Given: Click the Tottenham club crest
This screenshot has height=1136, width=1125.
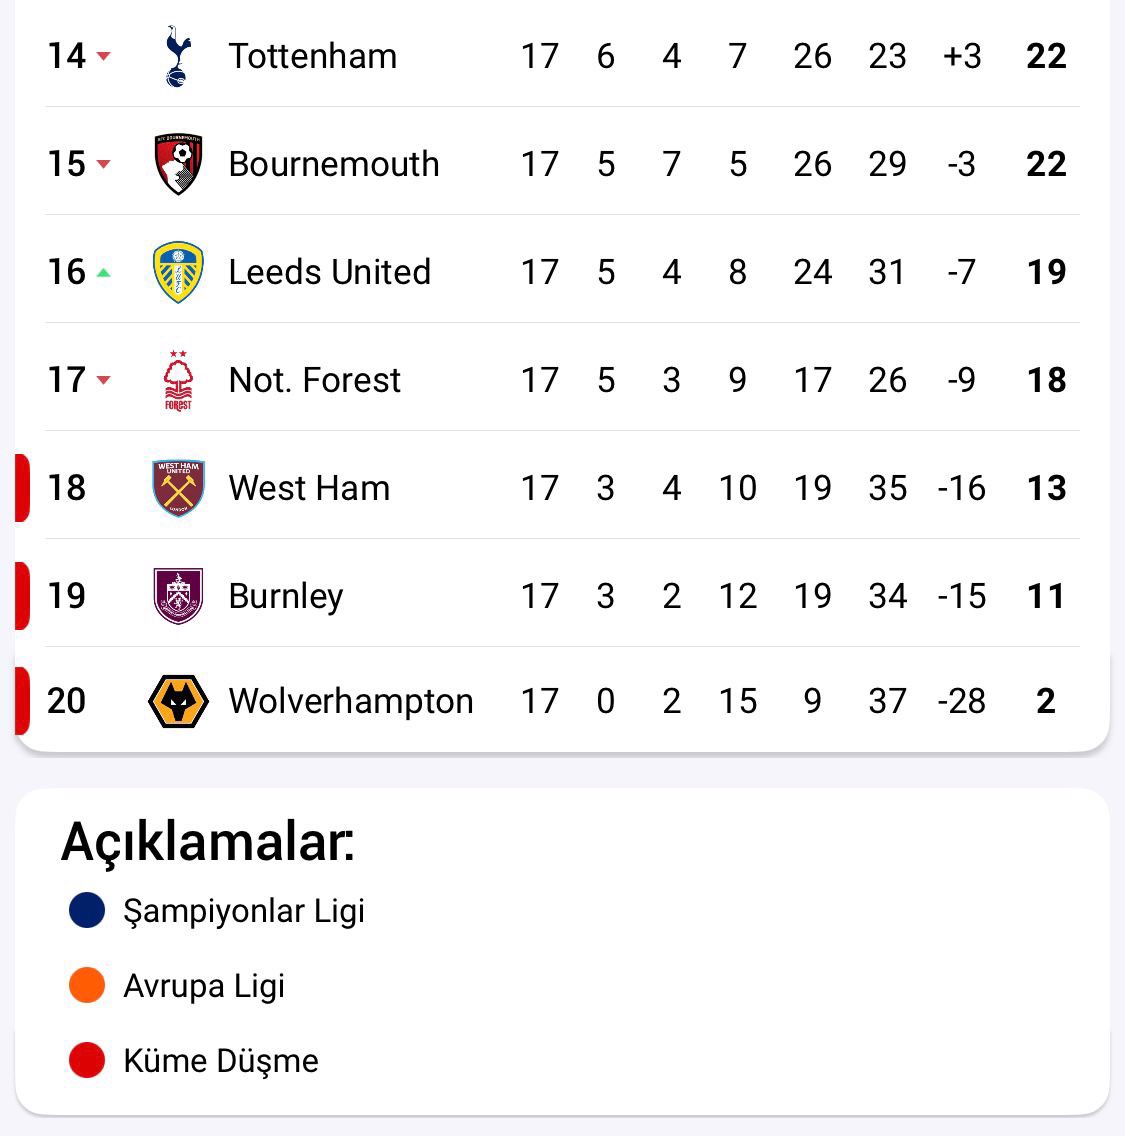Looking at the screenshot, I should [x=178, y=56].
